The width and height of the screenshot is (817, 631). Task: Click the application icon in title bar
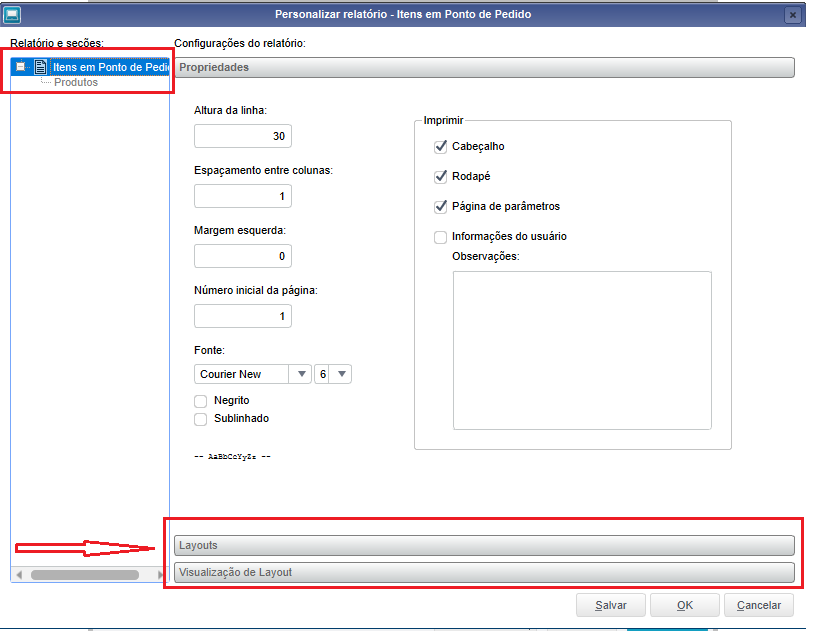click(x=11, y=14)
